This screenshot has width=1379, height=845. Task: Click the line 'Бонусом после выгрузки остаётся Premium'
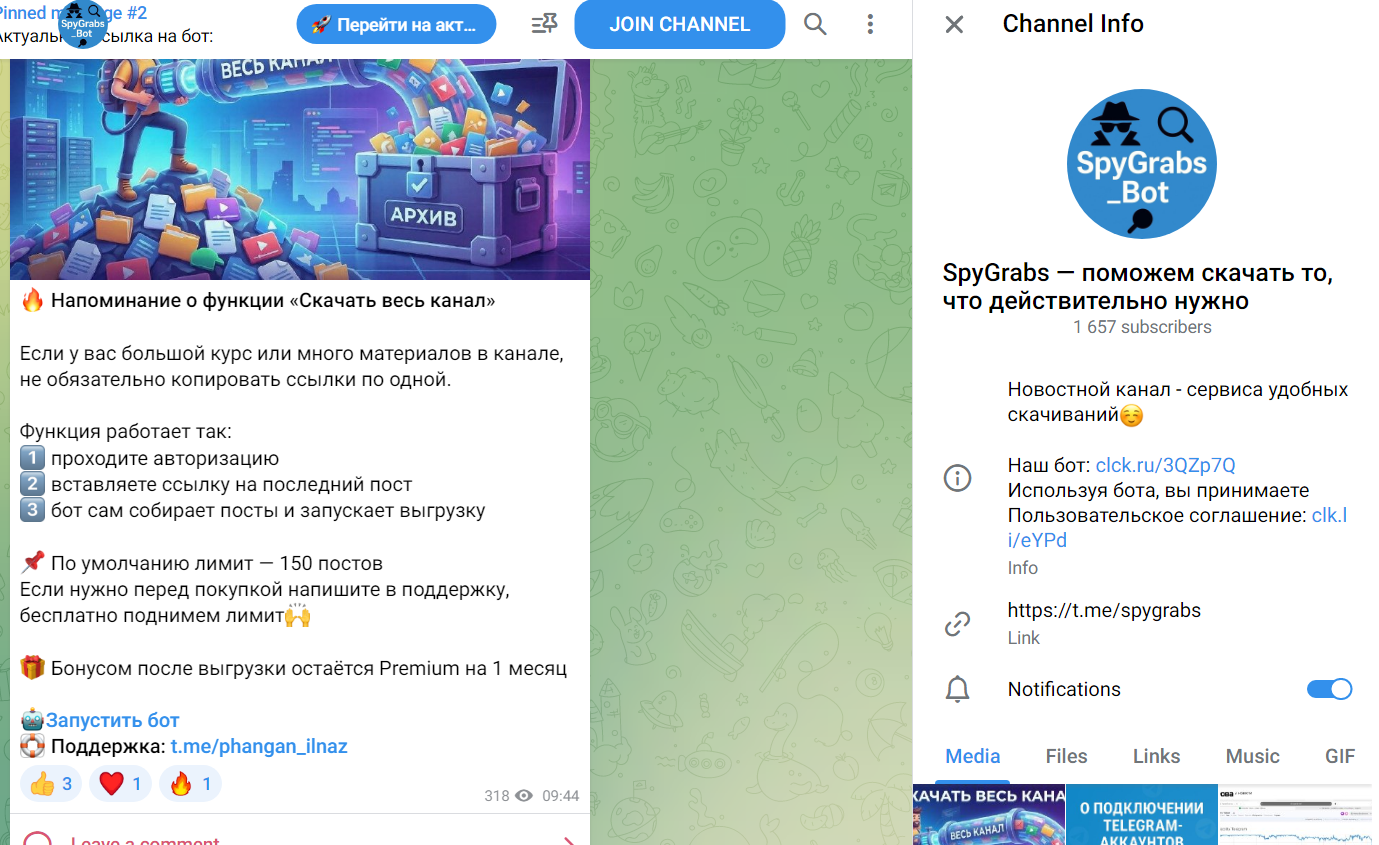[309, 668]
